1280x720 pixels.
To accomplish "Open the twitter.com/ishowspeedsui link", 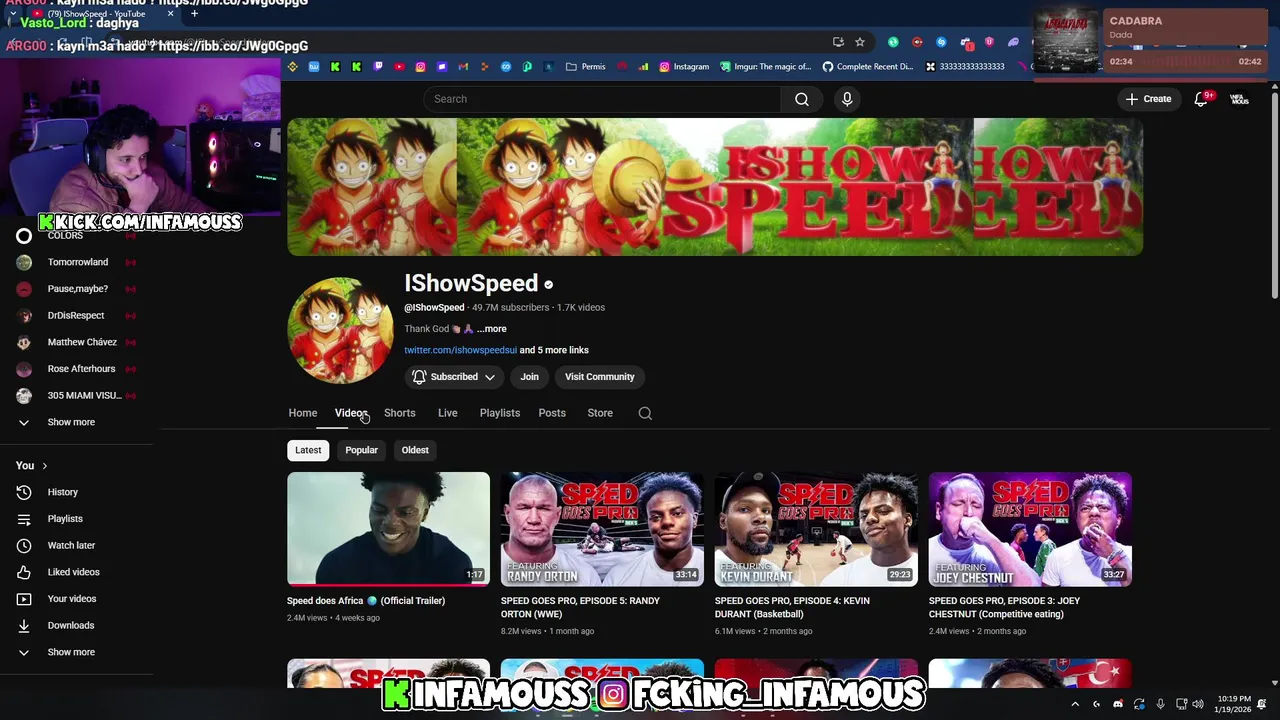I will pyautogui.click(x=460, y=350).
